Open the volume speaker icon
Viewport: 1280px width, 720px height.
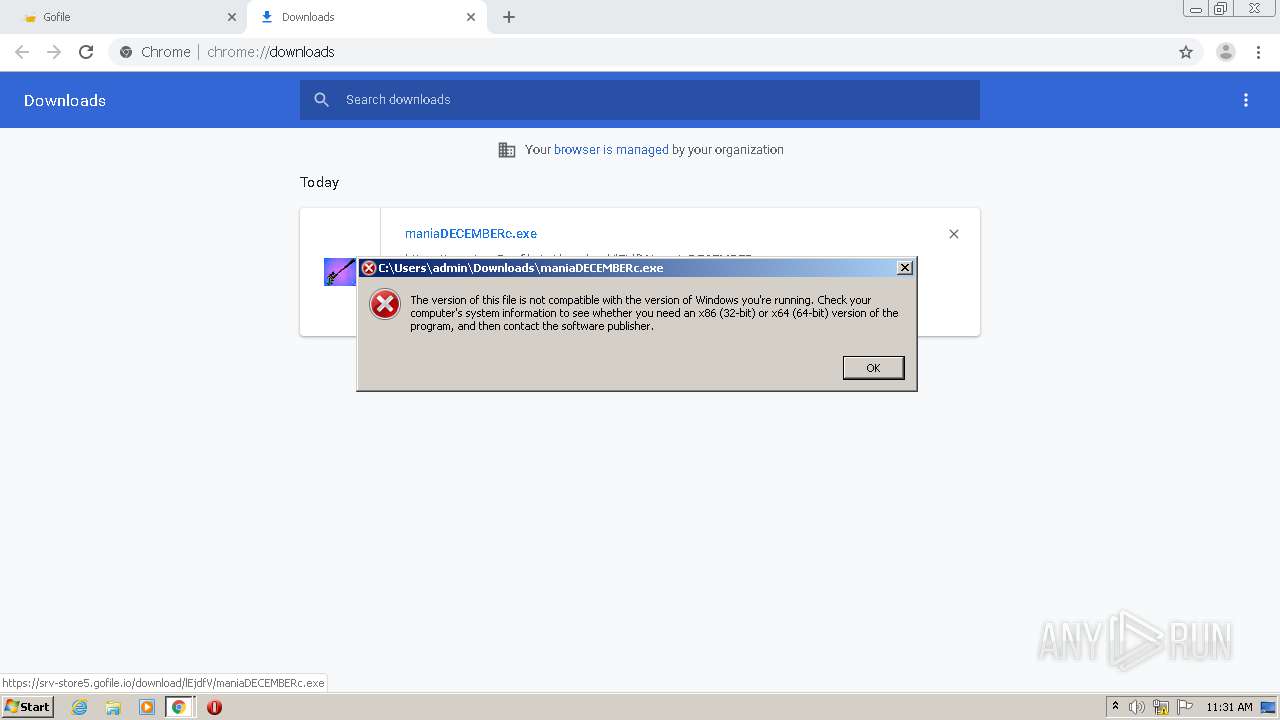(1137, 707)
